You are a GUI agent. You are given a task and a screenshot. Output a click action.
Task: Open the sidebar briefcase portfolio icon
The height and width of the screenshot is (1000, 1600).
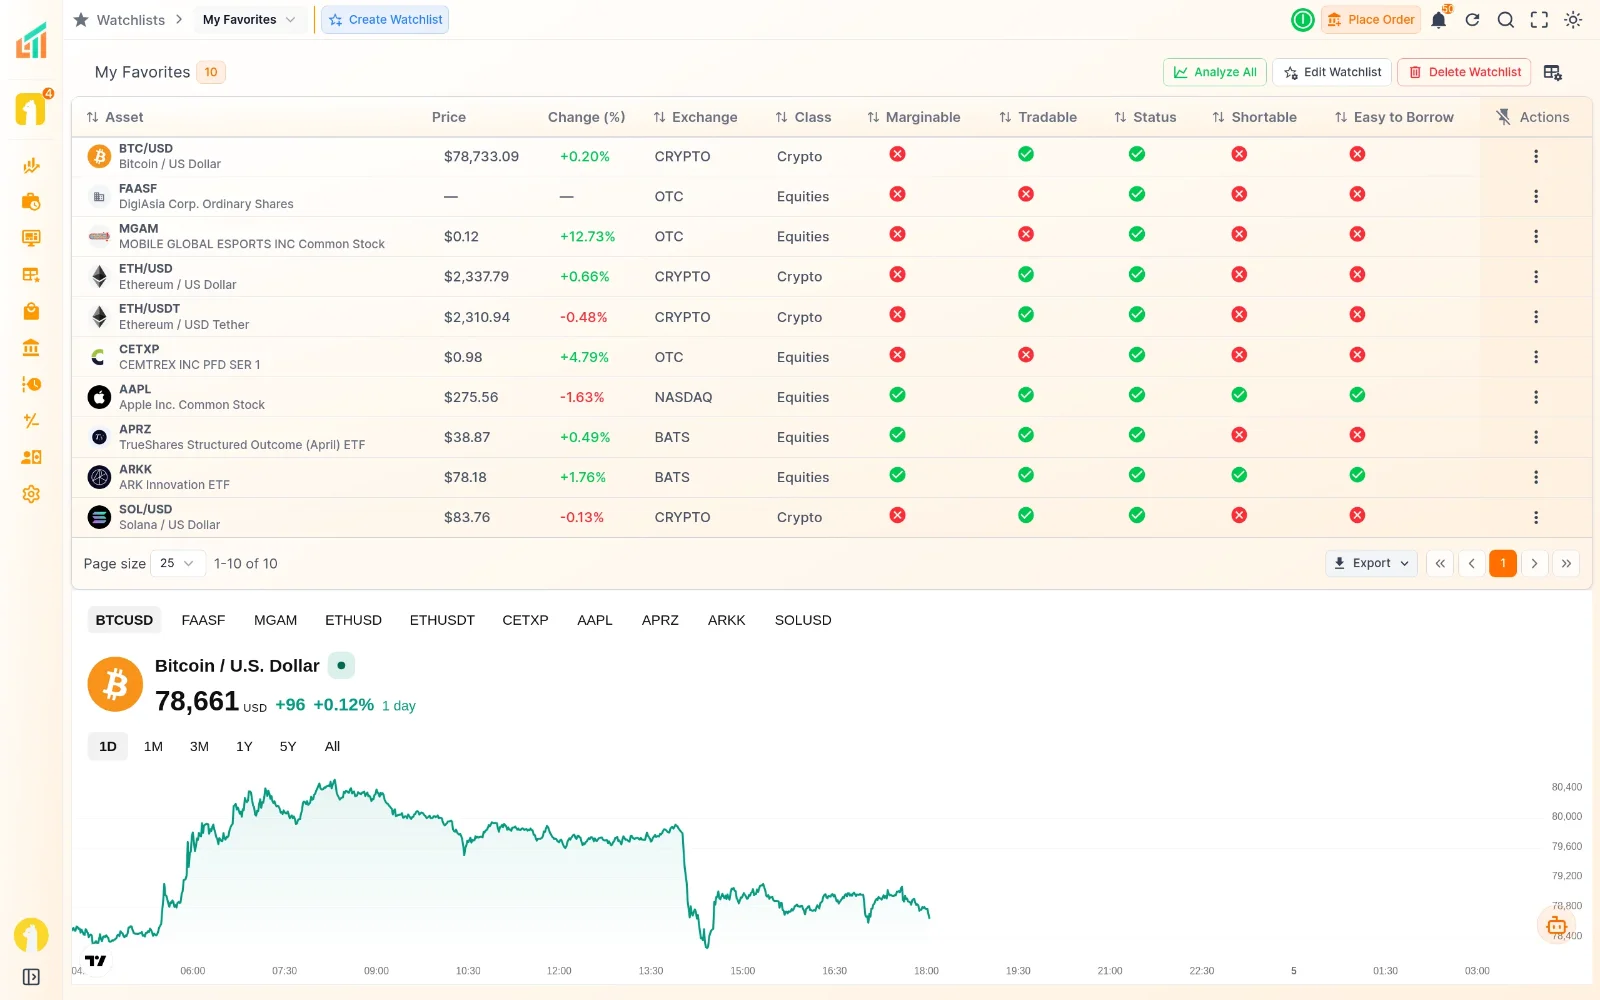point(31,202)
